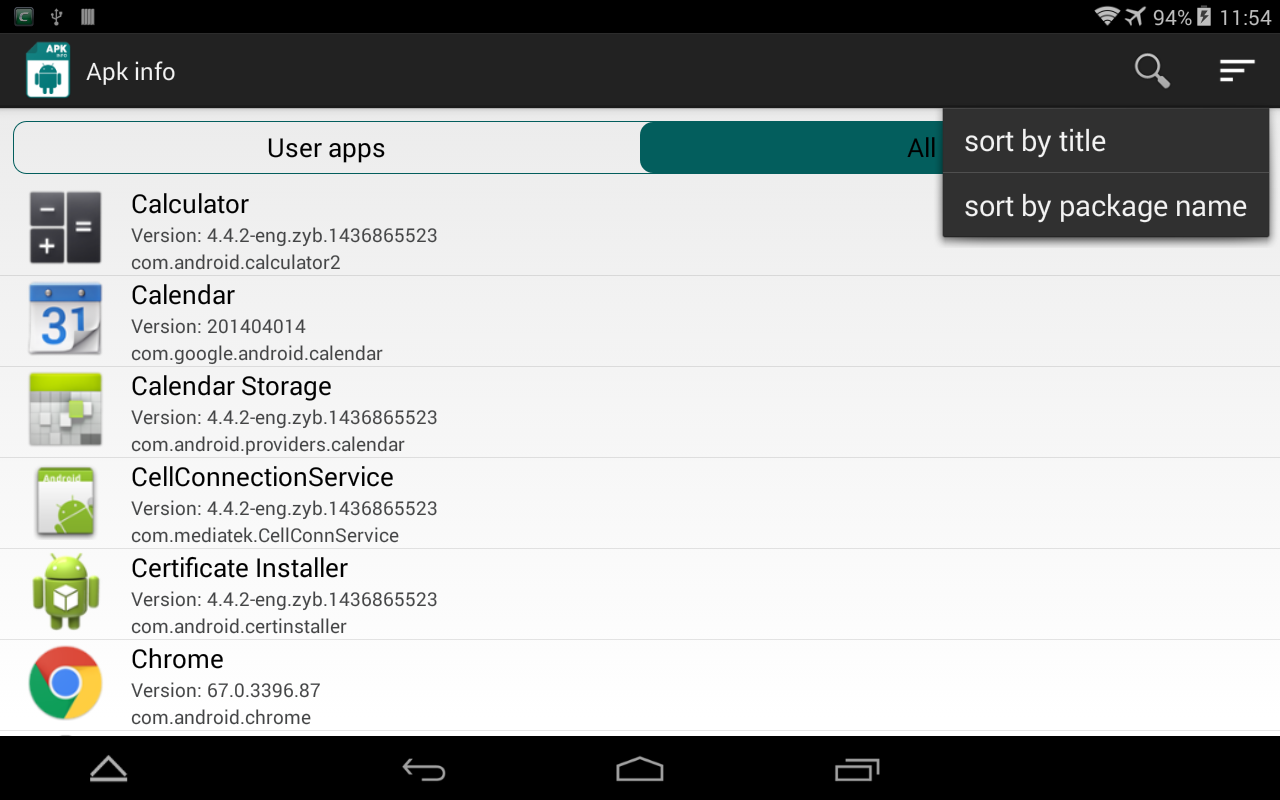1280x800 pixels.
Task: Tap the navigation bar up-arrow button
Action: point(108,768)
